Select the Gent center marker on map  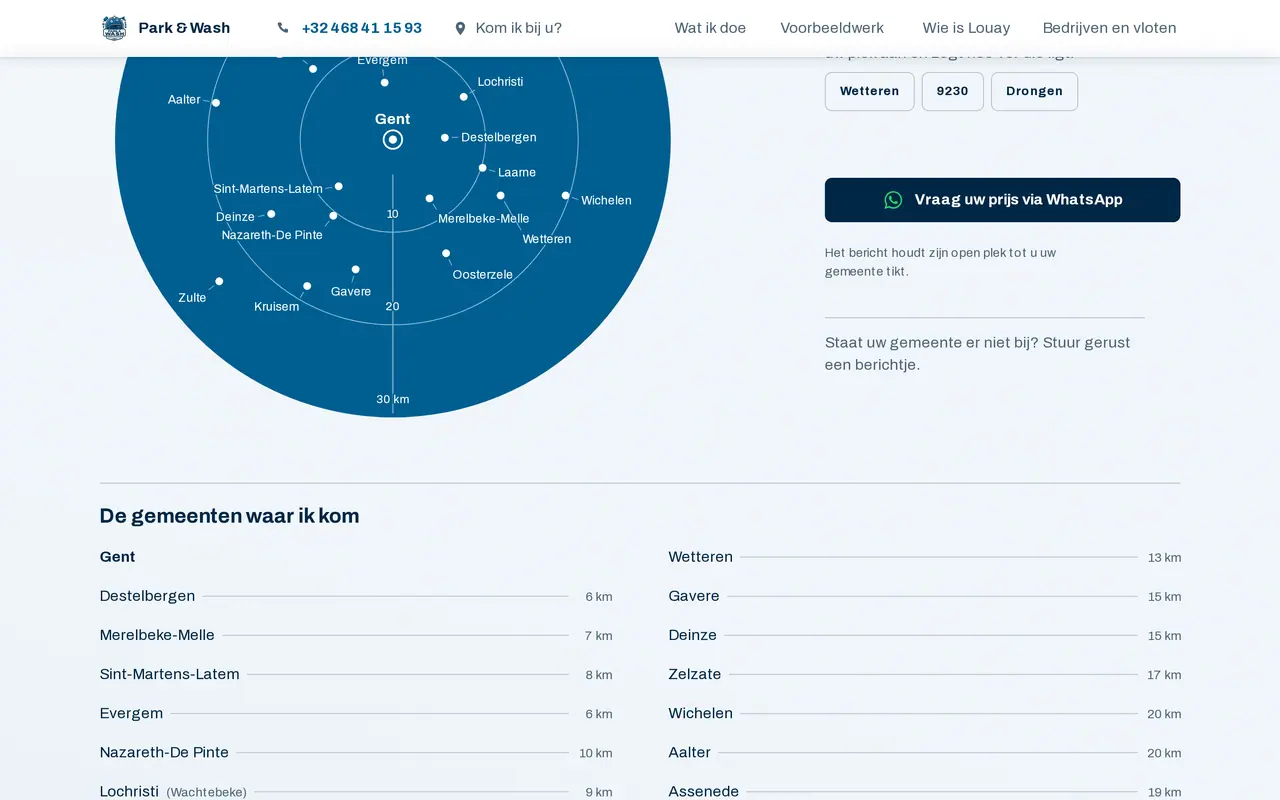pyautogui.click(x=393, y=140)
